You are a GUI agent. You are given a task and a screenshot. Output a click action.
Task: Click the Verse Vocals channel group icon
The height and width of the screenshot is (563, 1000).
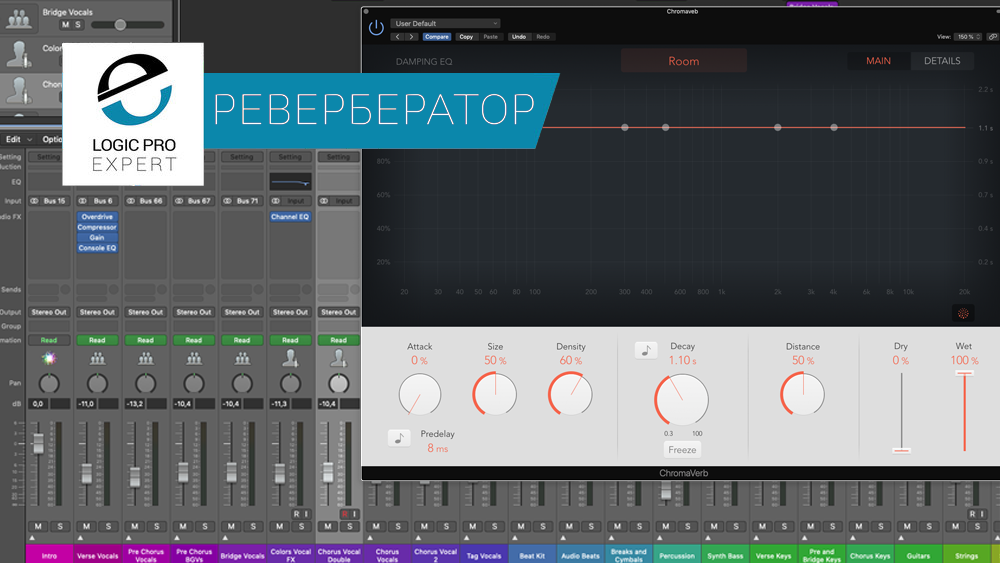97,358
